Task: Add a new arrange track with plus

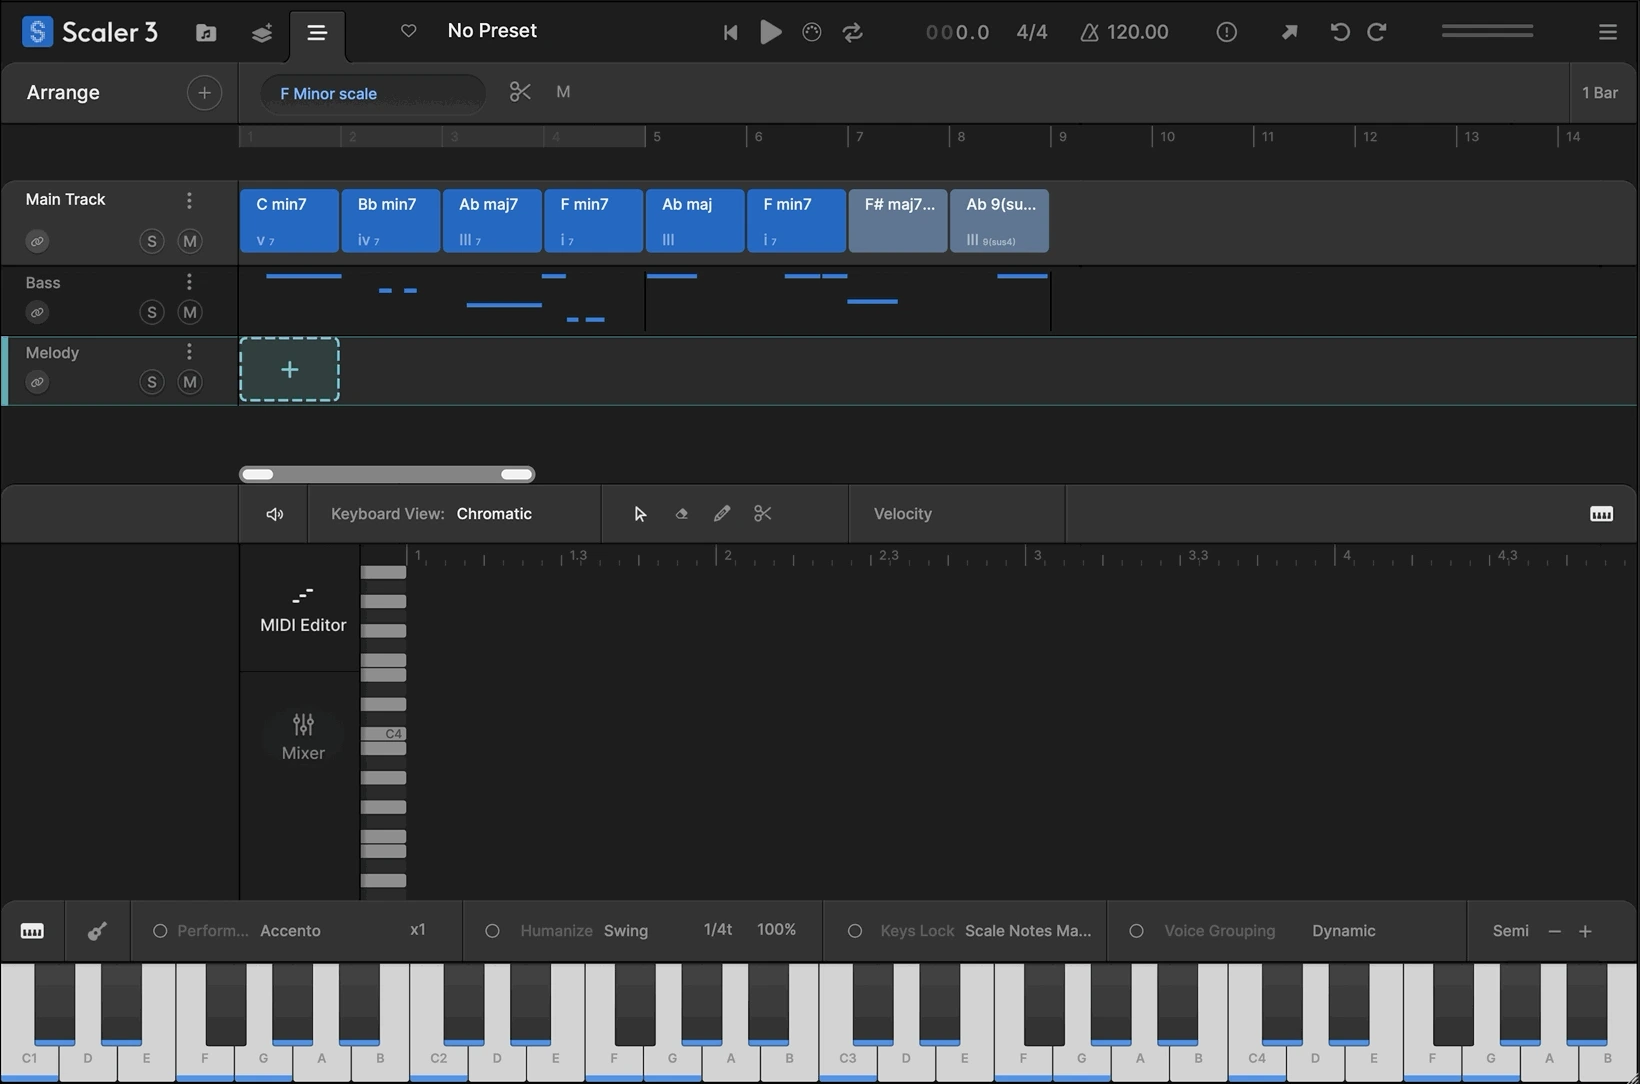Action: (204, 93)
